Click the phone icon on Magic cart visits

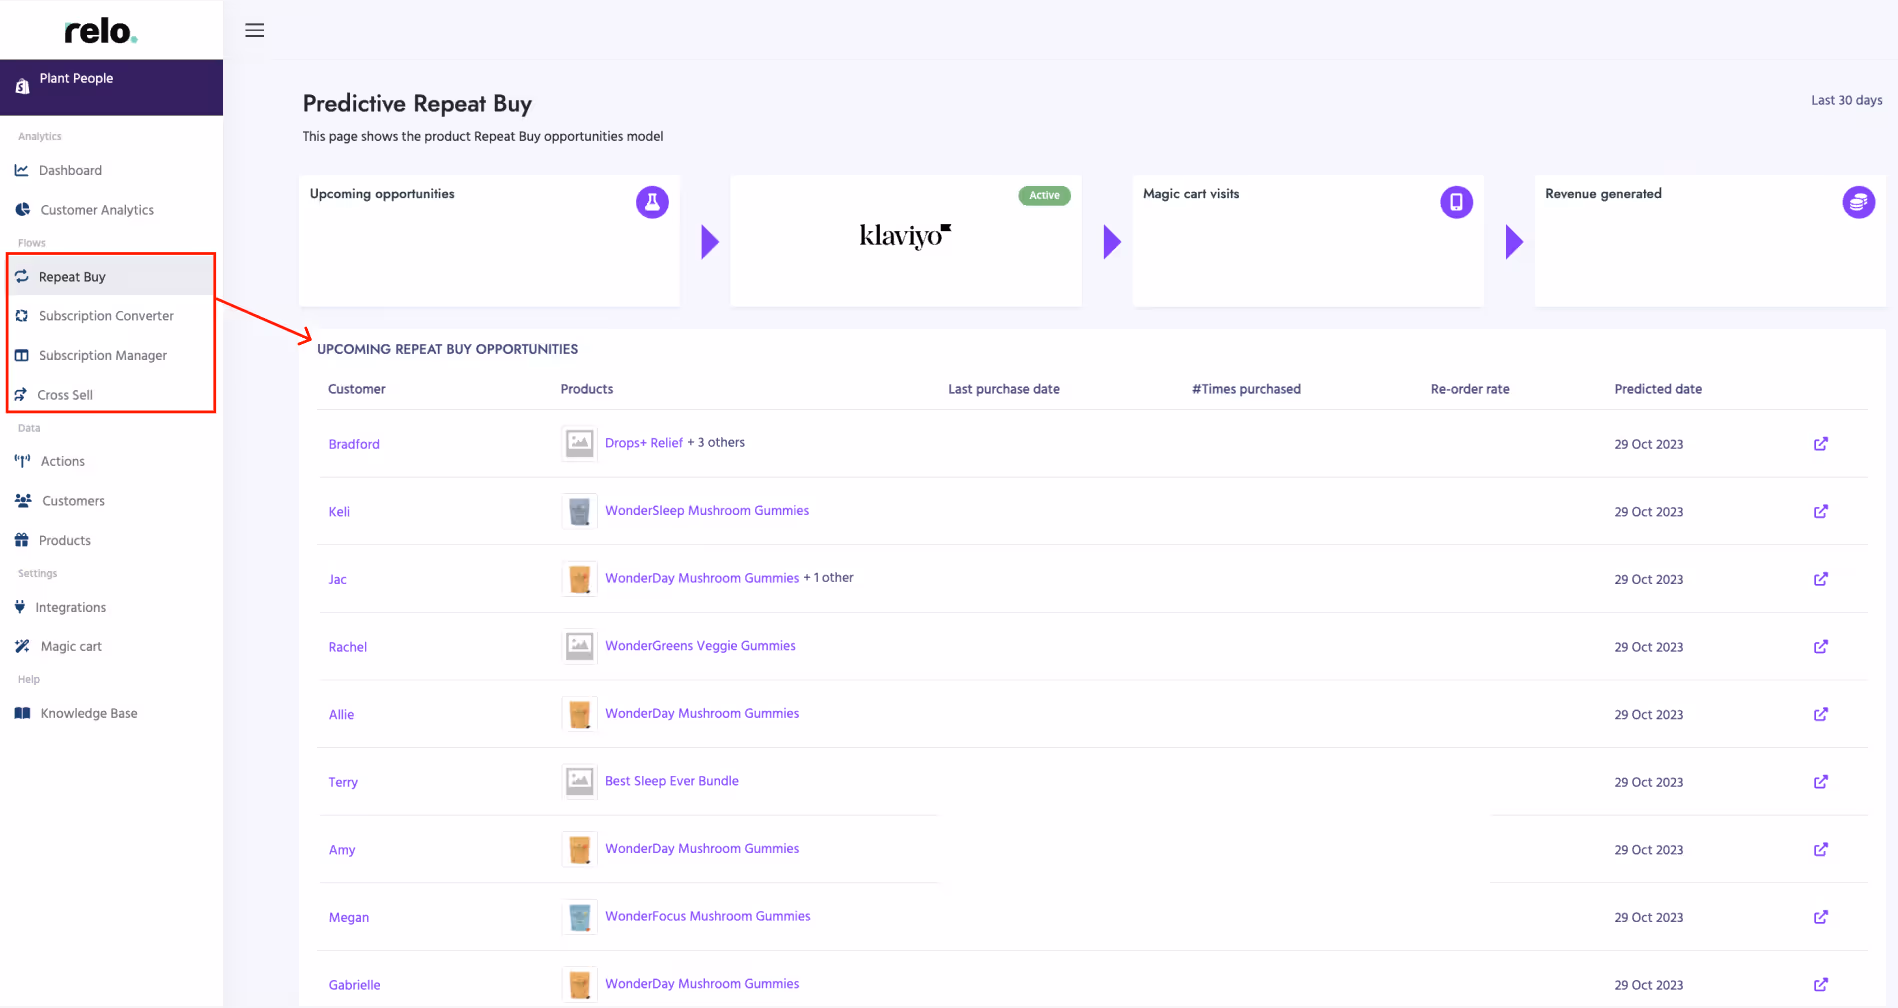tap(1456, 202)
